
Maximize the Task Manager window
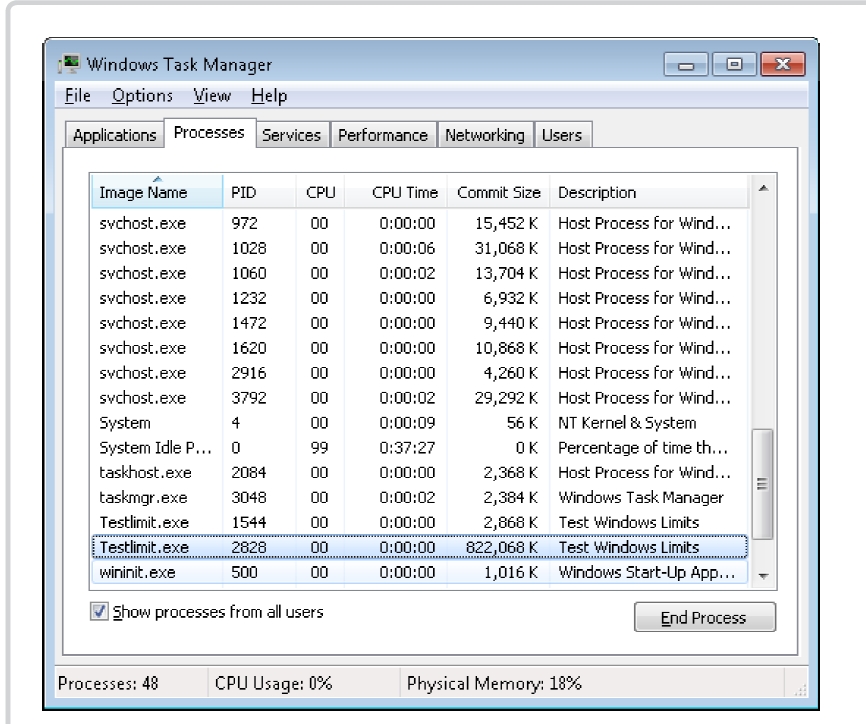(x=734, y=65)
